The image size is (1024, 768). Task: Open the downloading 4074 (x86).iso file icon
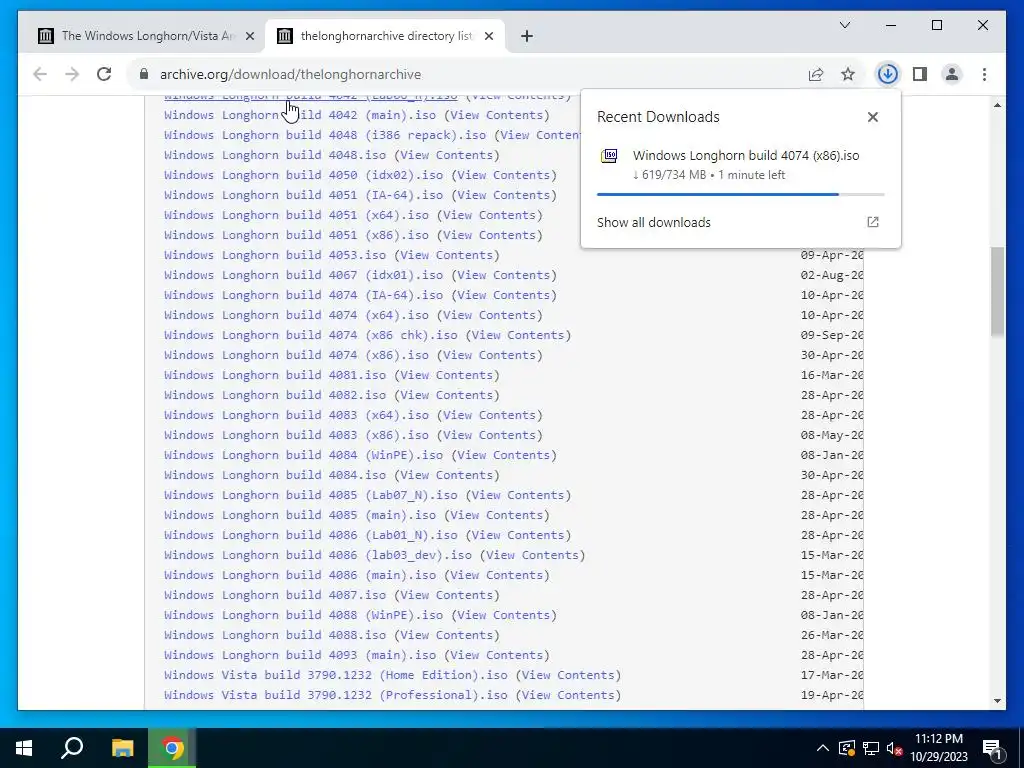pos(609,155)
